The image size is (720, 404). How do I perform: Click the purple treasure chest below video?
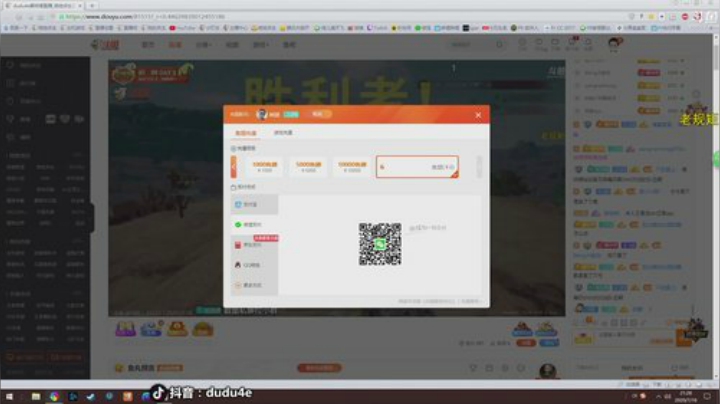tap(125, 329)
